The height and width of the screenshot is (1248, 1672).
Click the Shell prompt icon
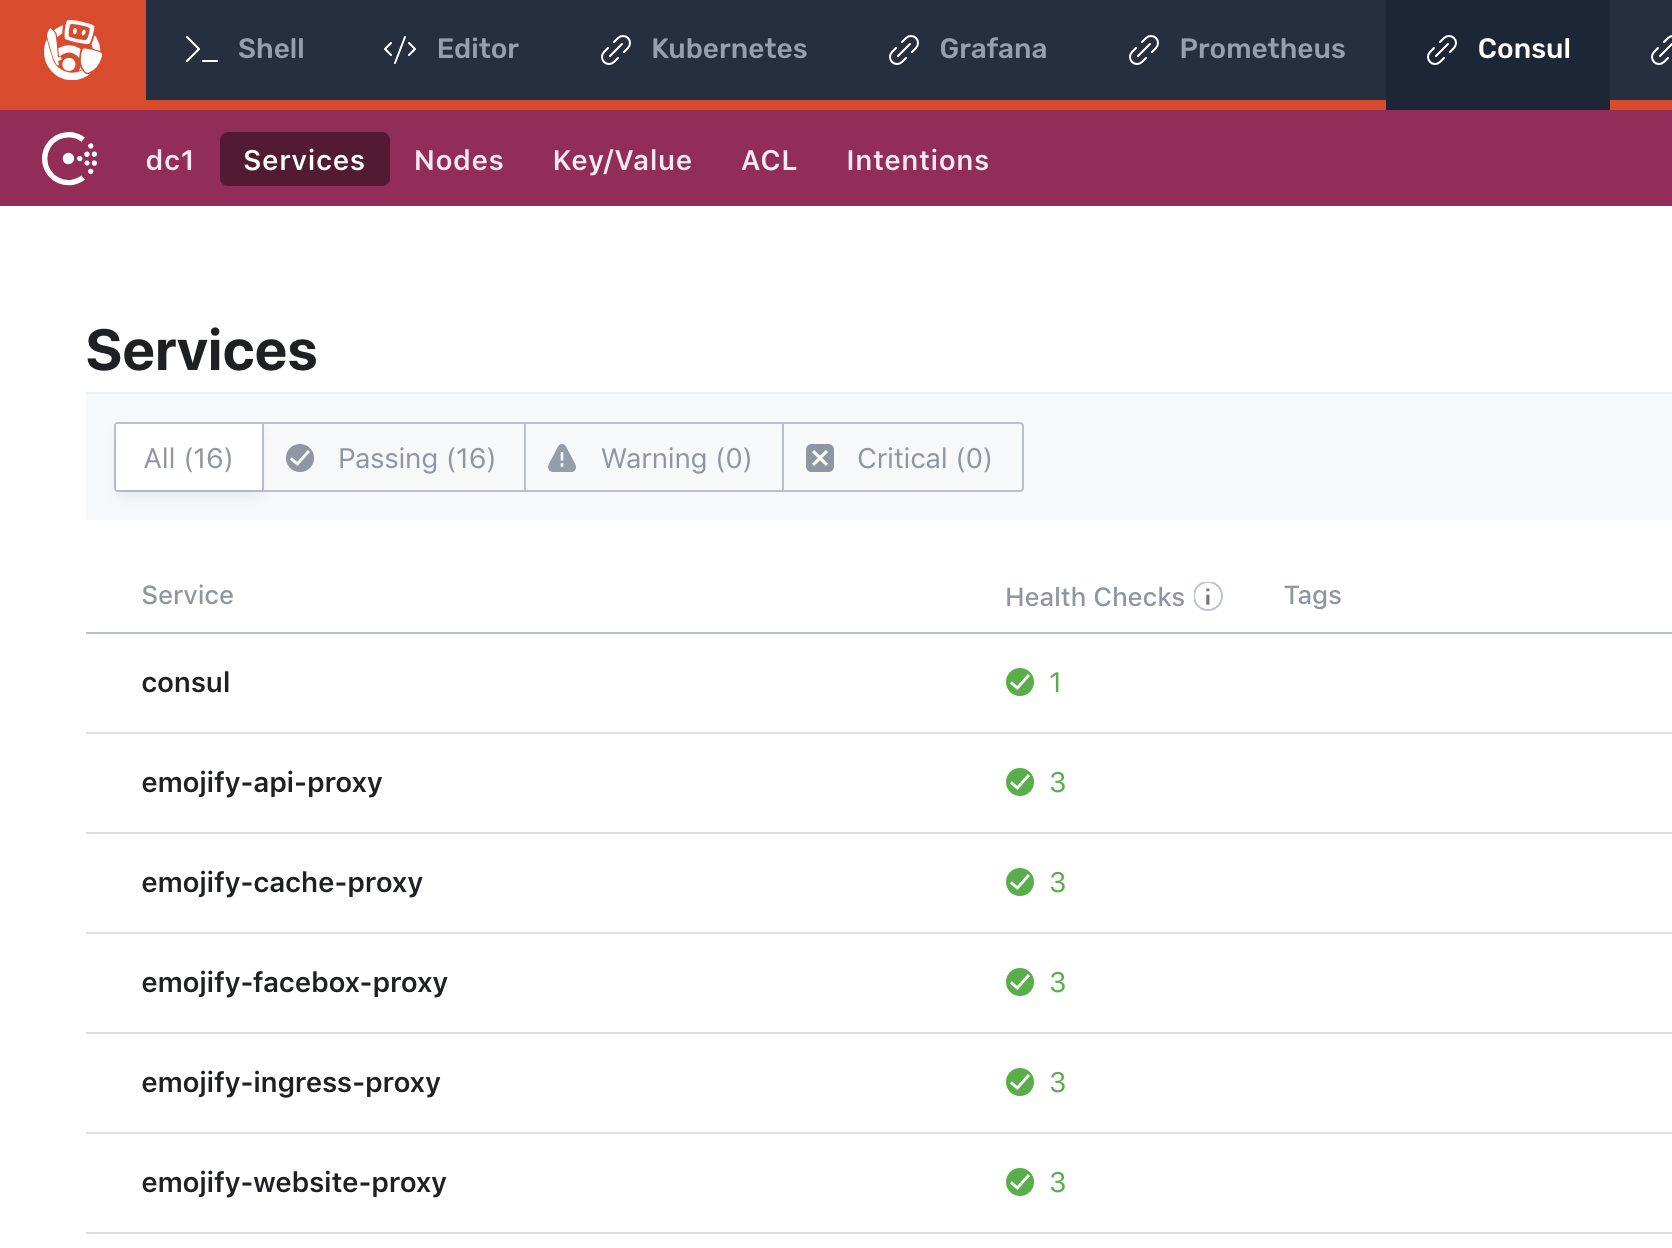coord(201,49)
